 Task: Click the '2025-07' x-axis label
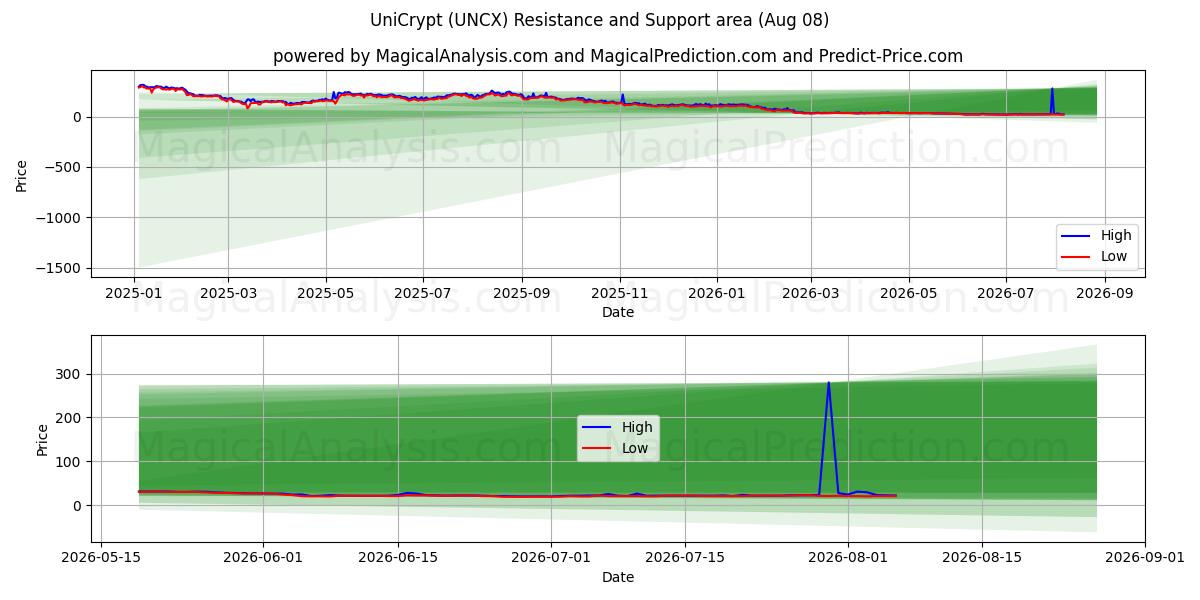(x=422, y=295)
